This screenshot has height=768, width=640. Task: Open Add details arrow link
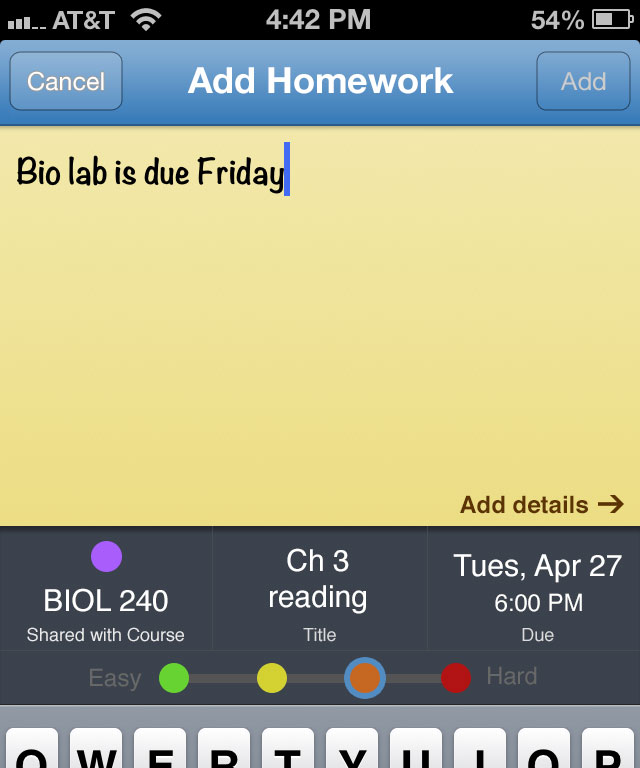coord(542,504)
